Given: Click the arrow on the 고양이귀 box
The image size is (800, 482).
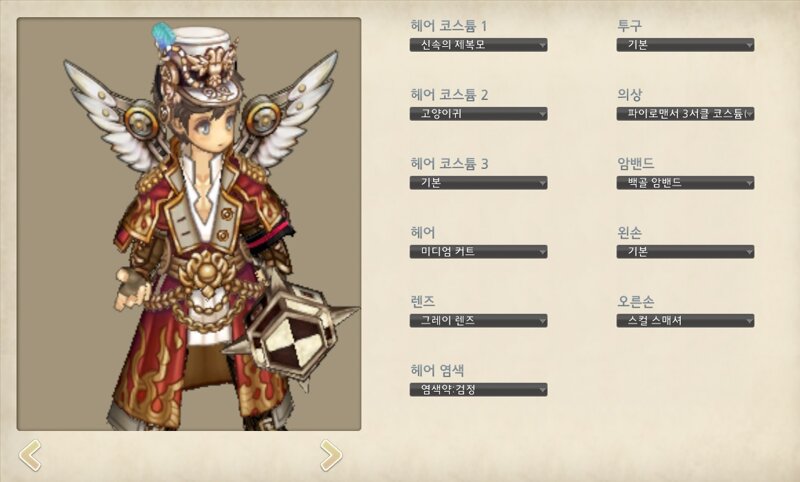Looking at the screenshot, I should [x=542, y=114].
